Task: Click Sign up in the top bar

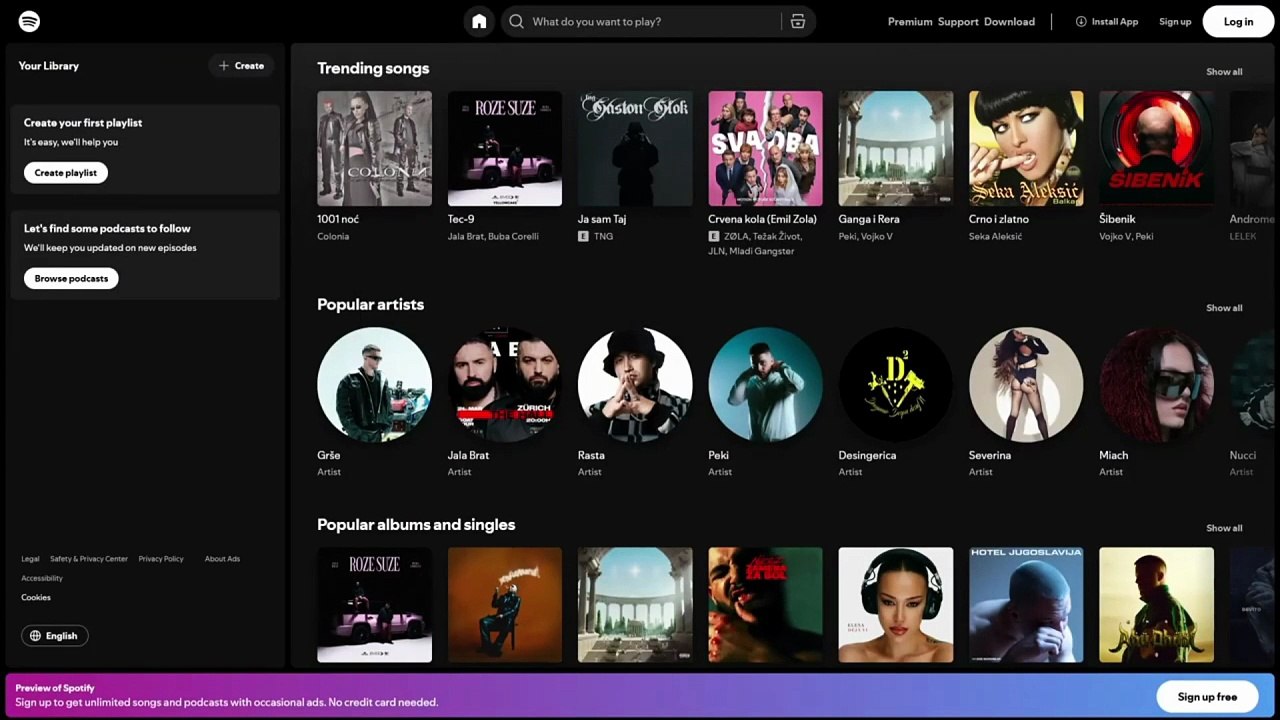Action: 1175,22
